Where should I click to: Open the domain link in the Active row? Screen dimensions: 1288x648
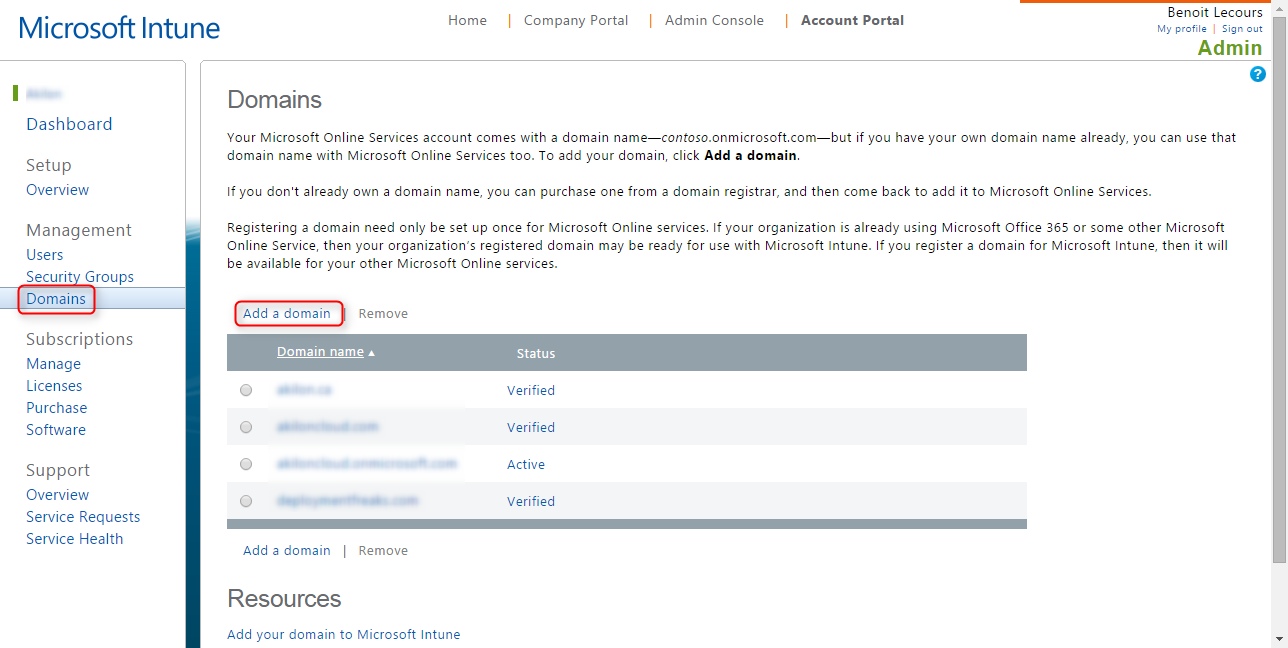[366, 464]
